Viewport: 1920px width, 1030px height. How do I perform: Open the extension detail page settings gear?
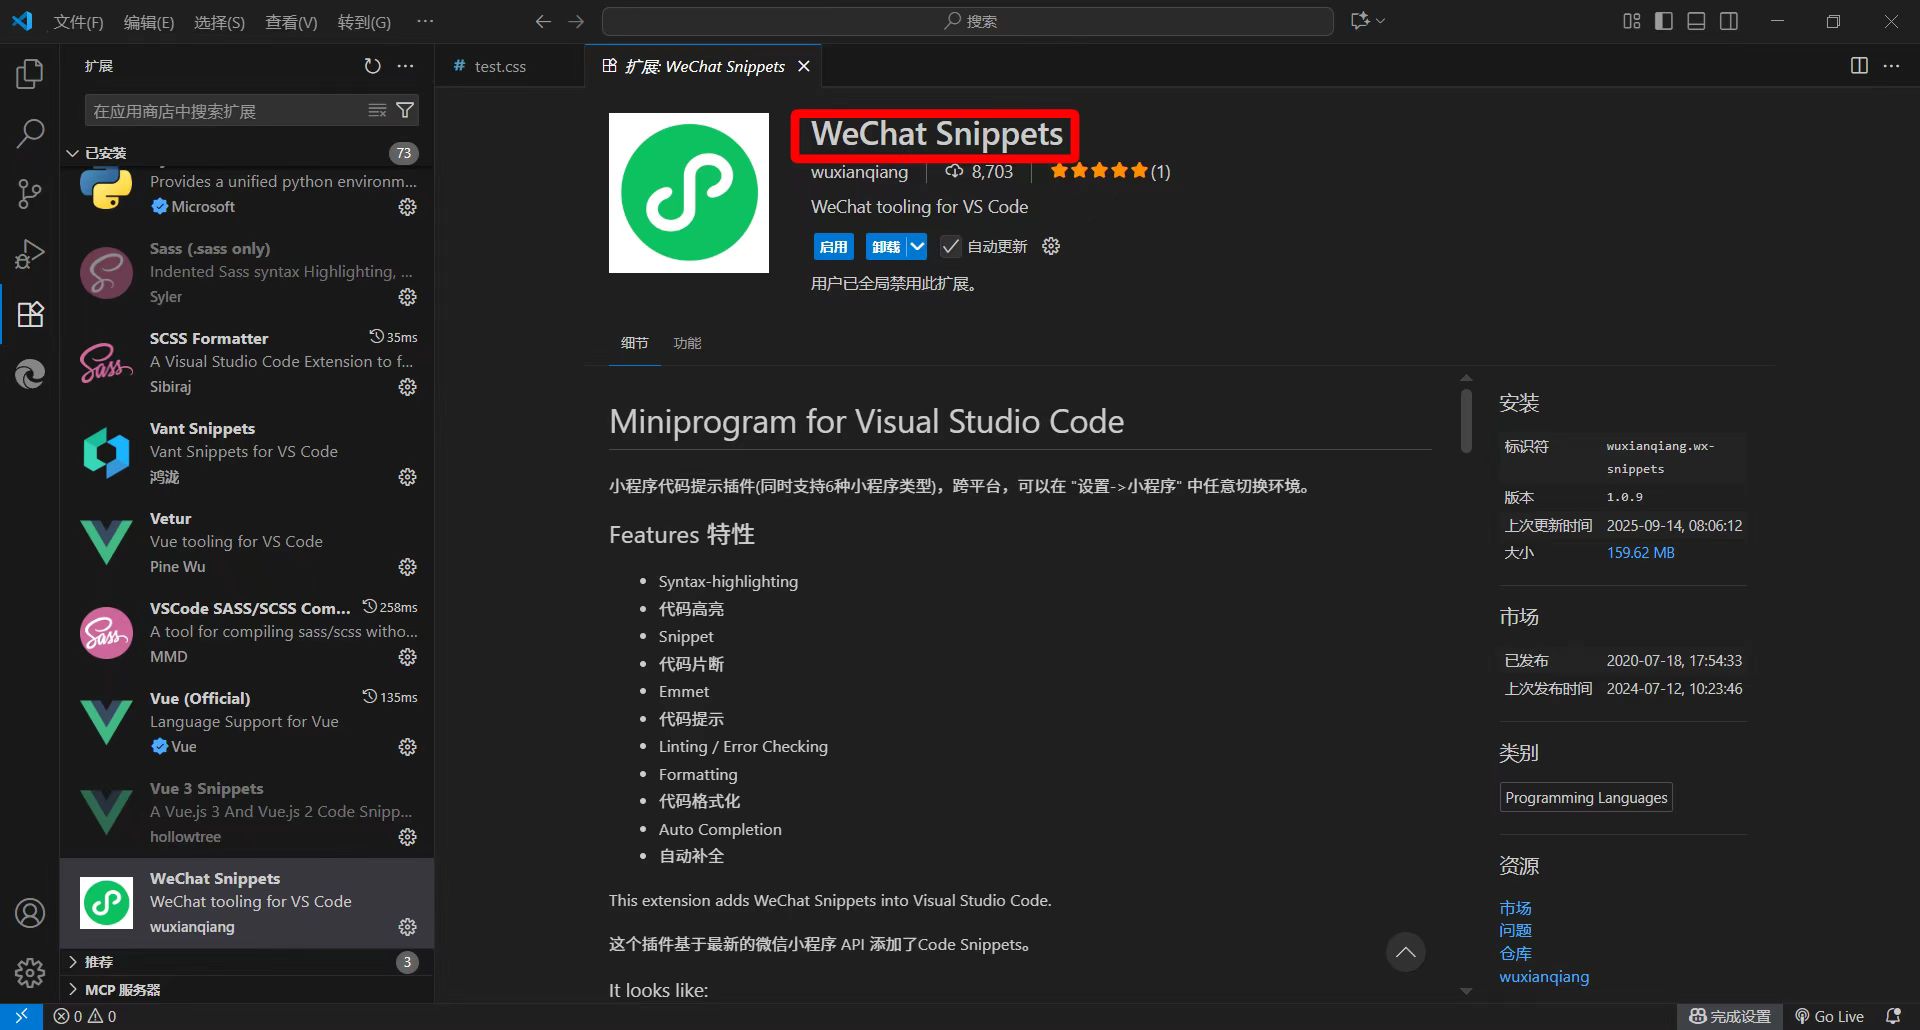[x=1051, y=246]
